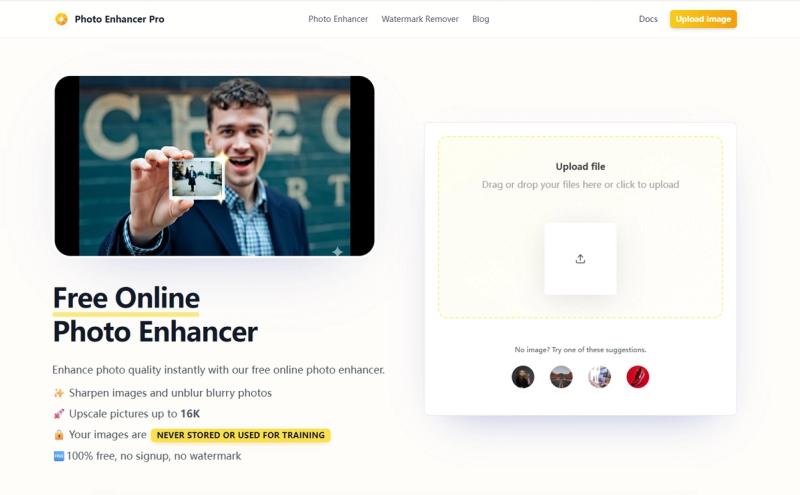Click the dashed Upload file drop area
The image size is (800, 495).
point(580,227)
